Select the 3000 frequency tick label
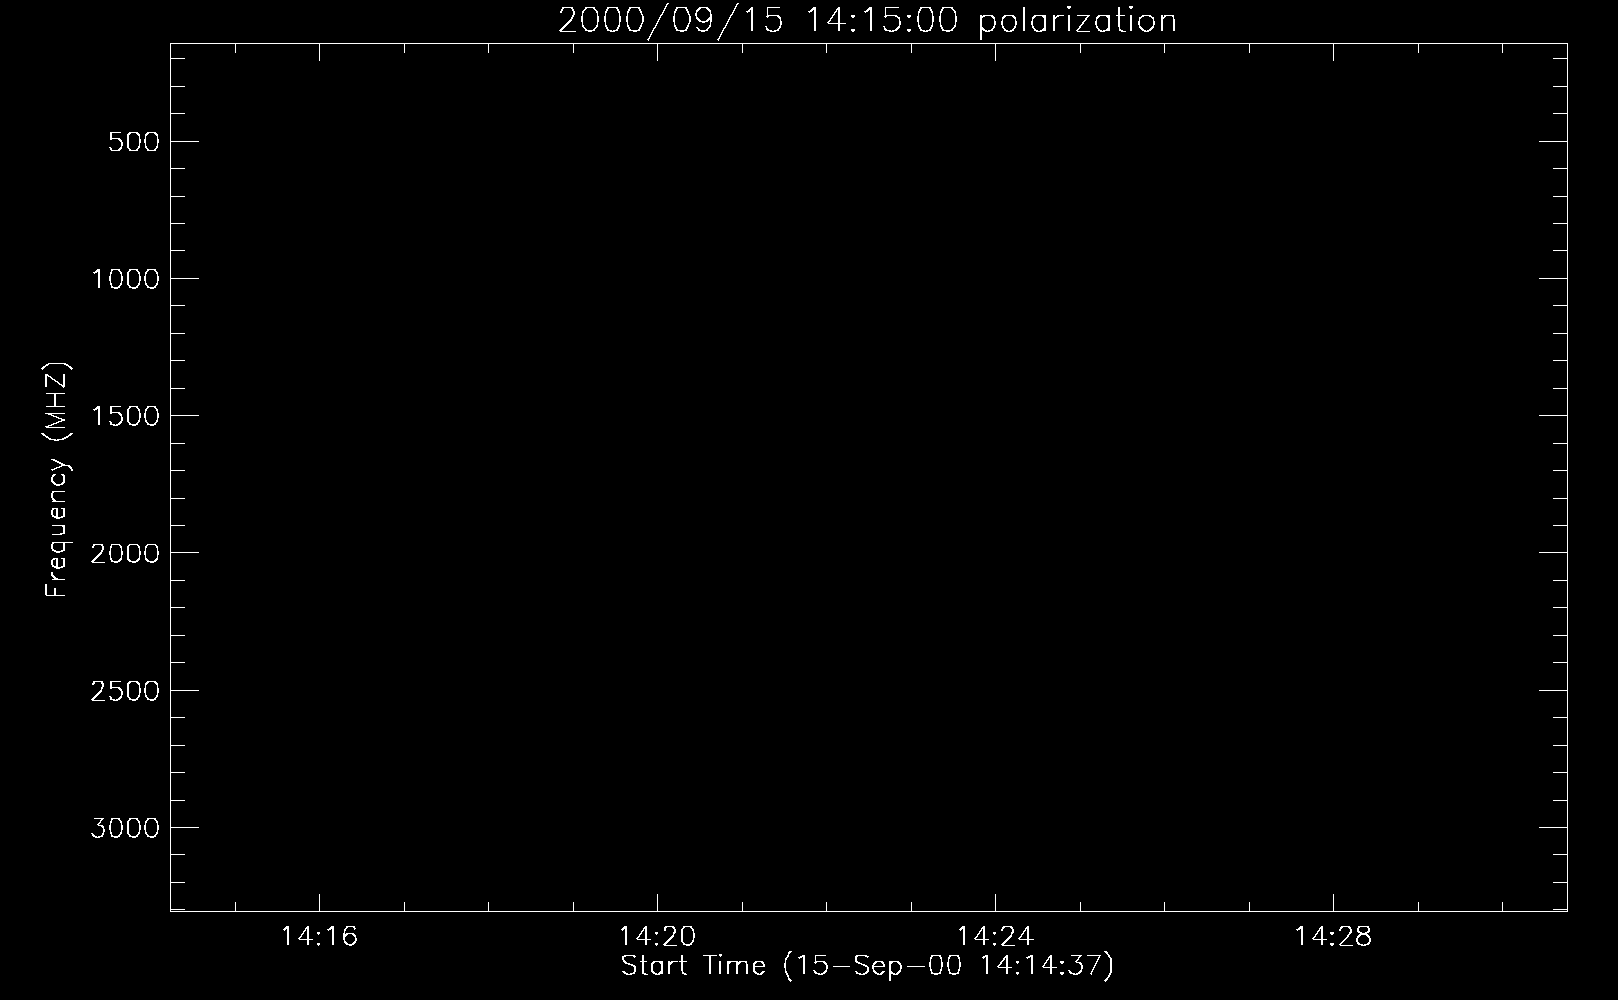This screenshot has width=1618, height=1000. 125,828
